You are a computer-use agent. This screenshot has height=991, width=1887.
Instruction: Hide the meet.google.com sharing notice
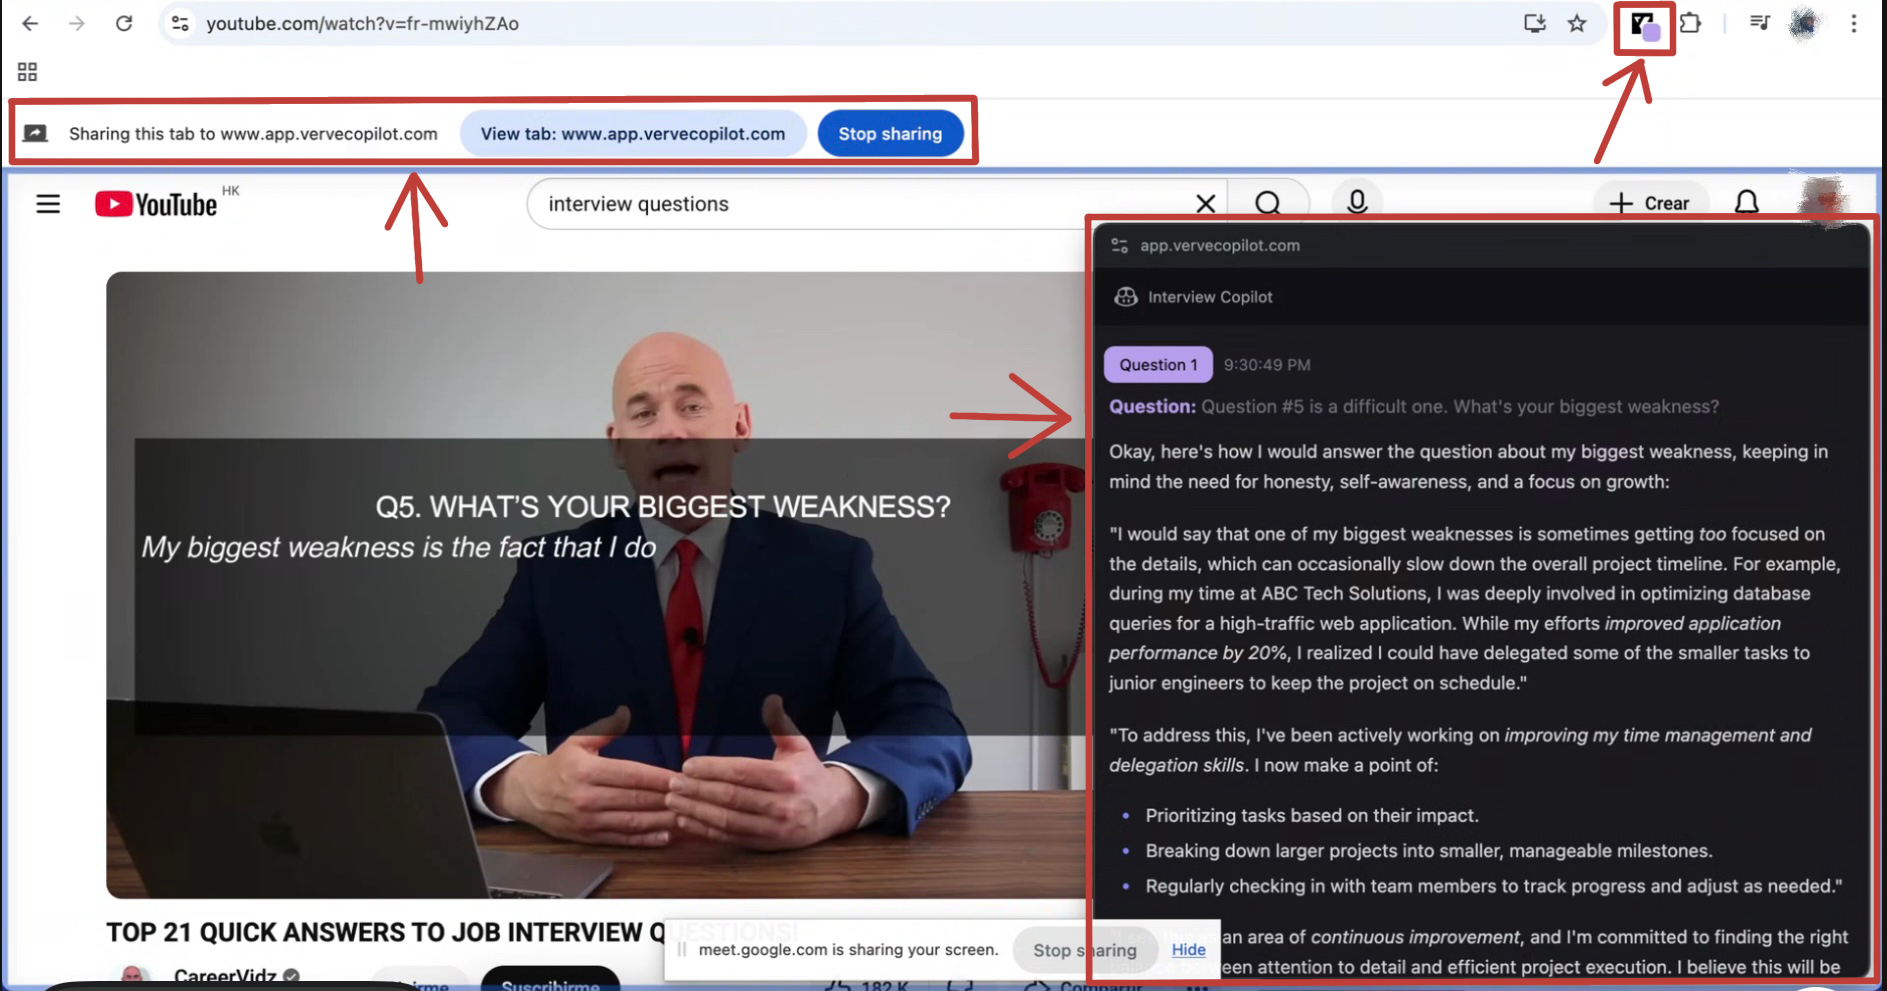tap(1188, 949)
